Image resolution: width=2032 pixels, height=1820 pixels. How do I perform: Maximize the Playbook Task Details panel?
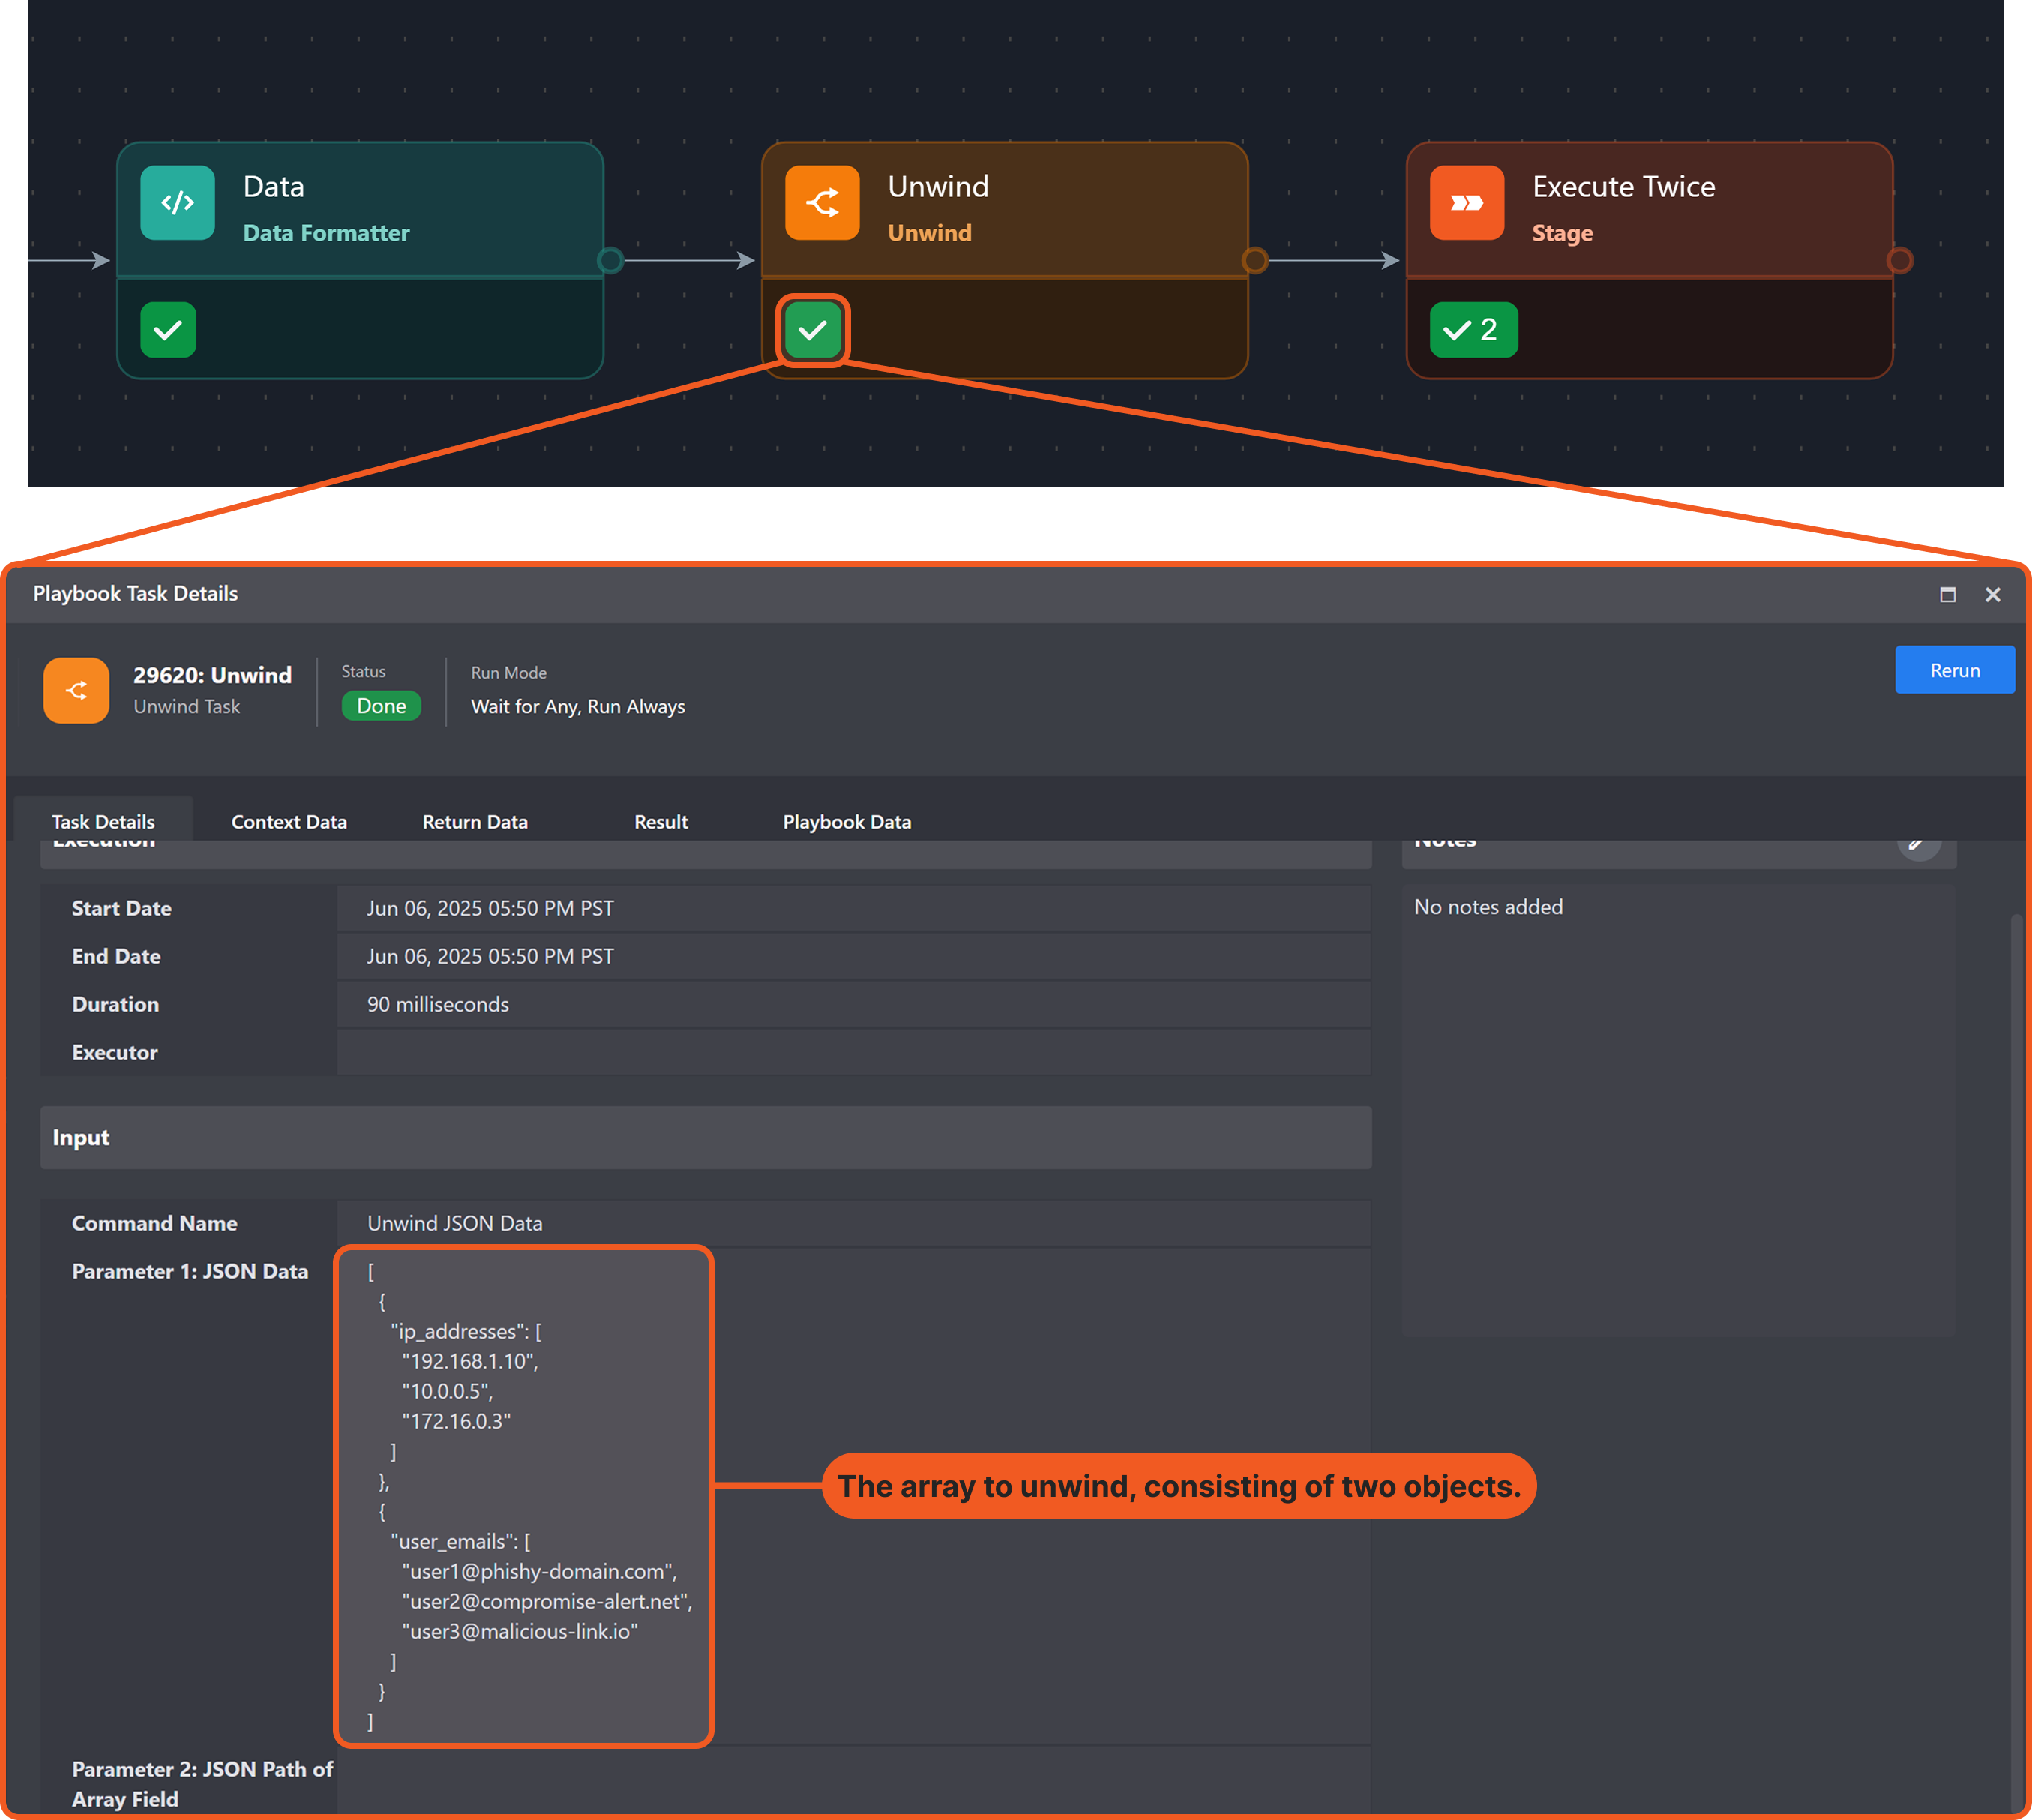pyautogui.click(x=1947, y=595)
